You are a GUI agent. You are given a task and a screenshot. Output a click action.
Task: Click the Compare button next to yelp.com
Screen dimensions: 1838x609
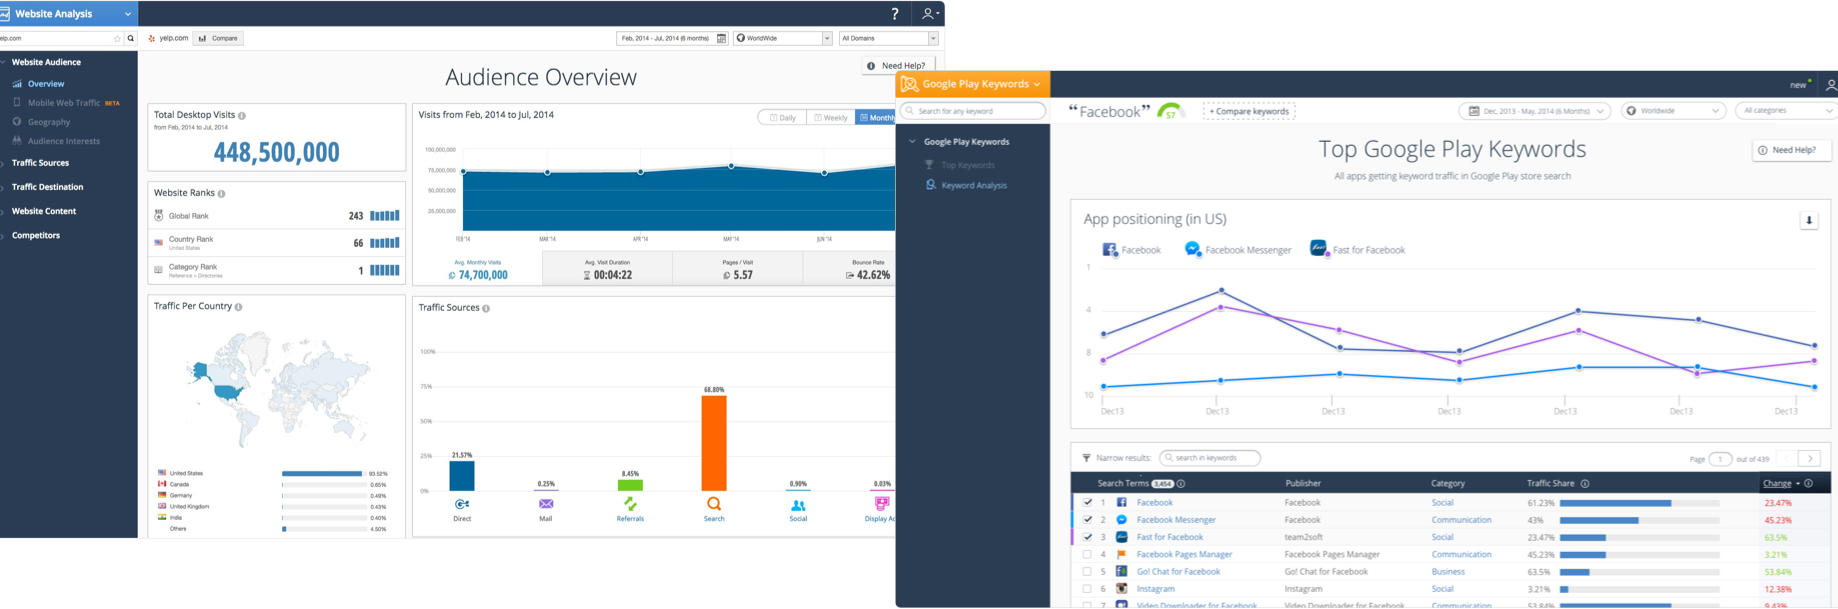218,39
